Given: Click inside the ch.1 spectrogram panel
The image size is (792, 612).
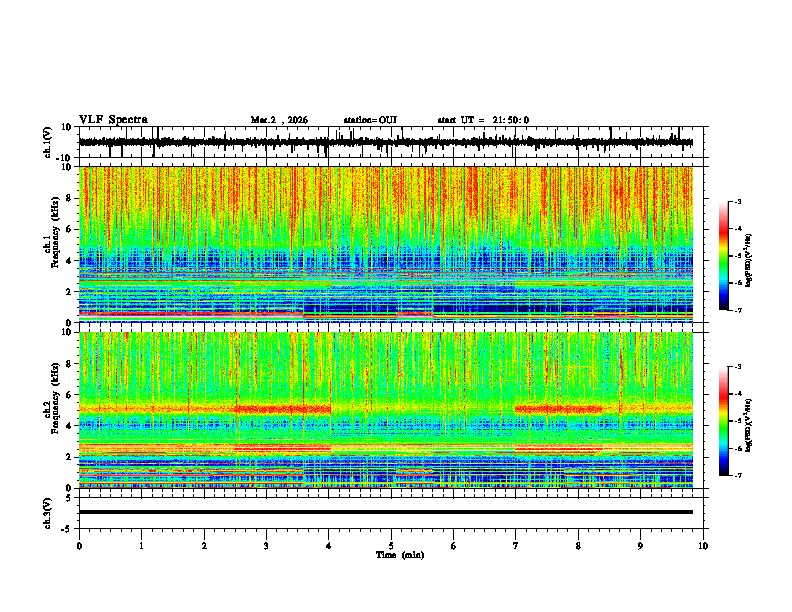Looking at the screenshot, I should pos(385,244).
